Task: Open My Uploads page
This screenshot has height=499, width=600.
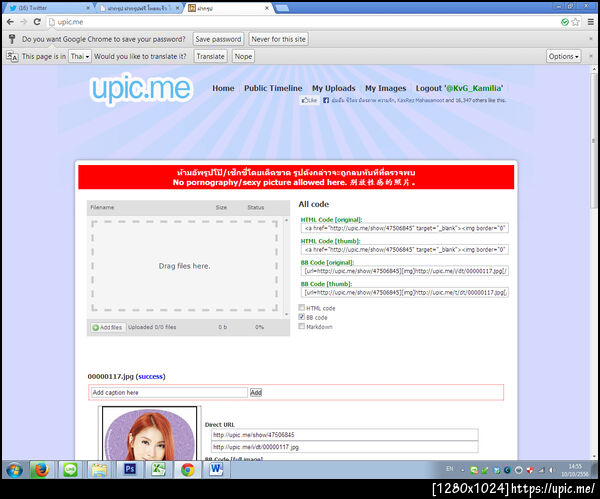Action: click(x=333, y=88)
